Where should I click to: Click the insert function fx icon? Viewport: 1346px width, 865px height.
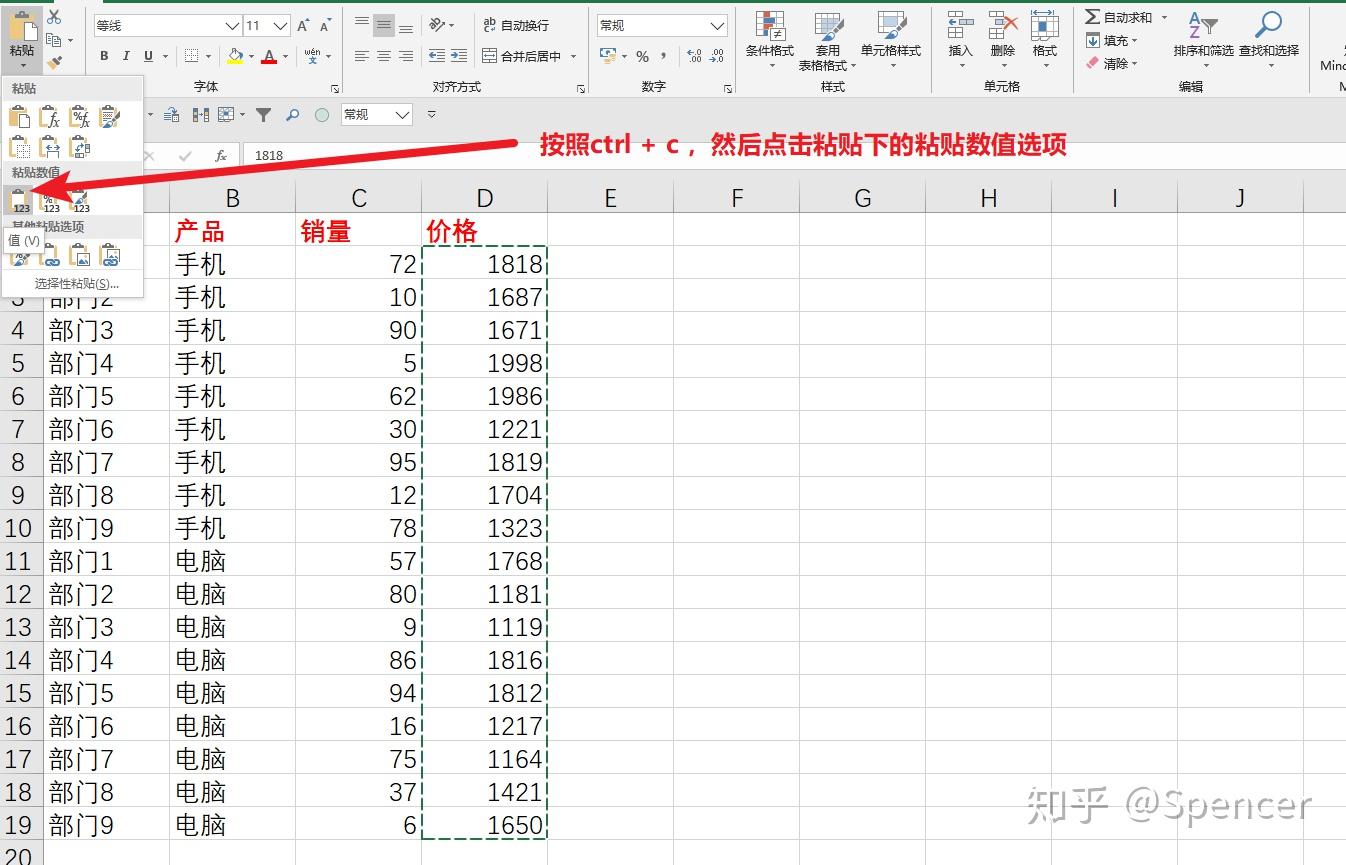[x=221, y=156]
